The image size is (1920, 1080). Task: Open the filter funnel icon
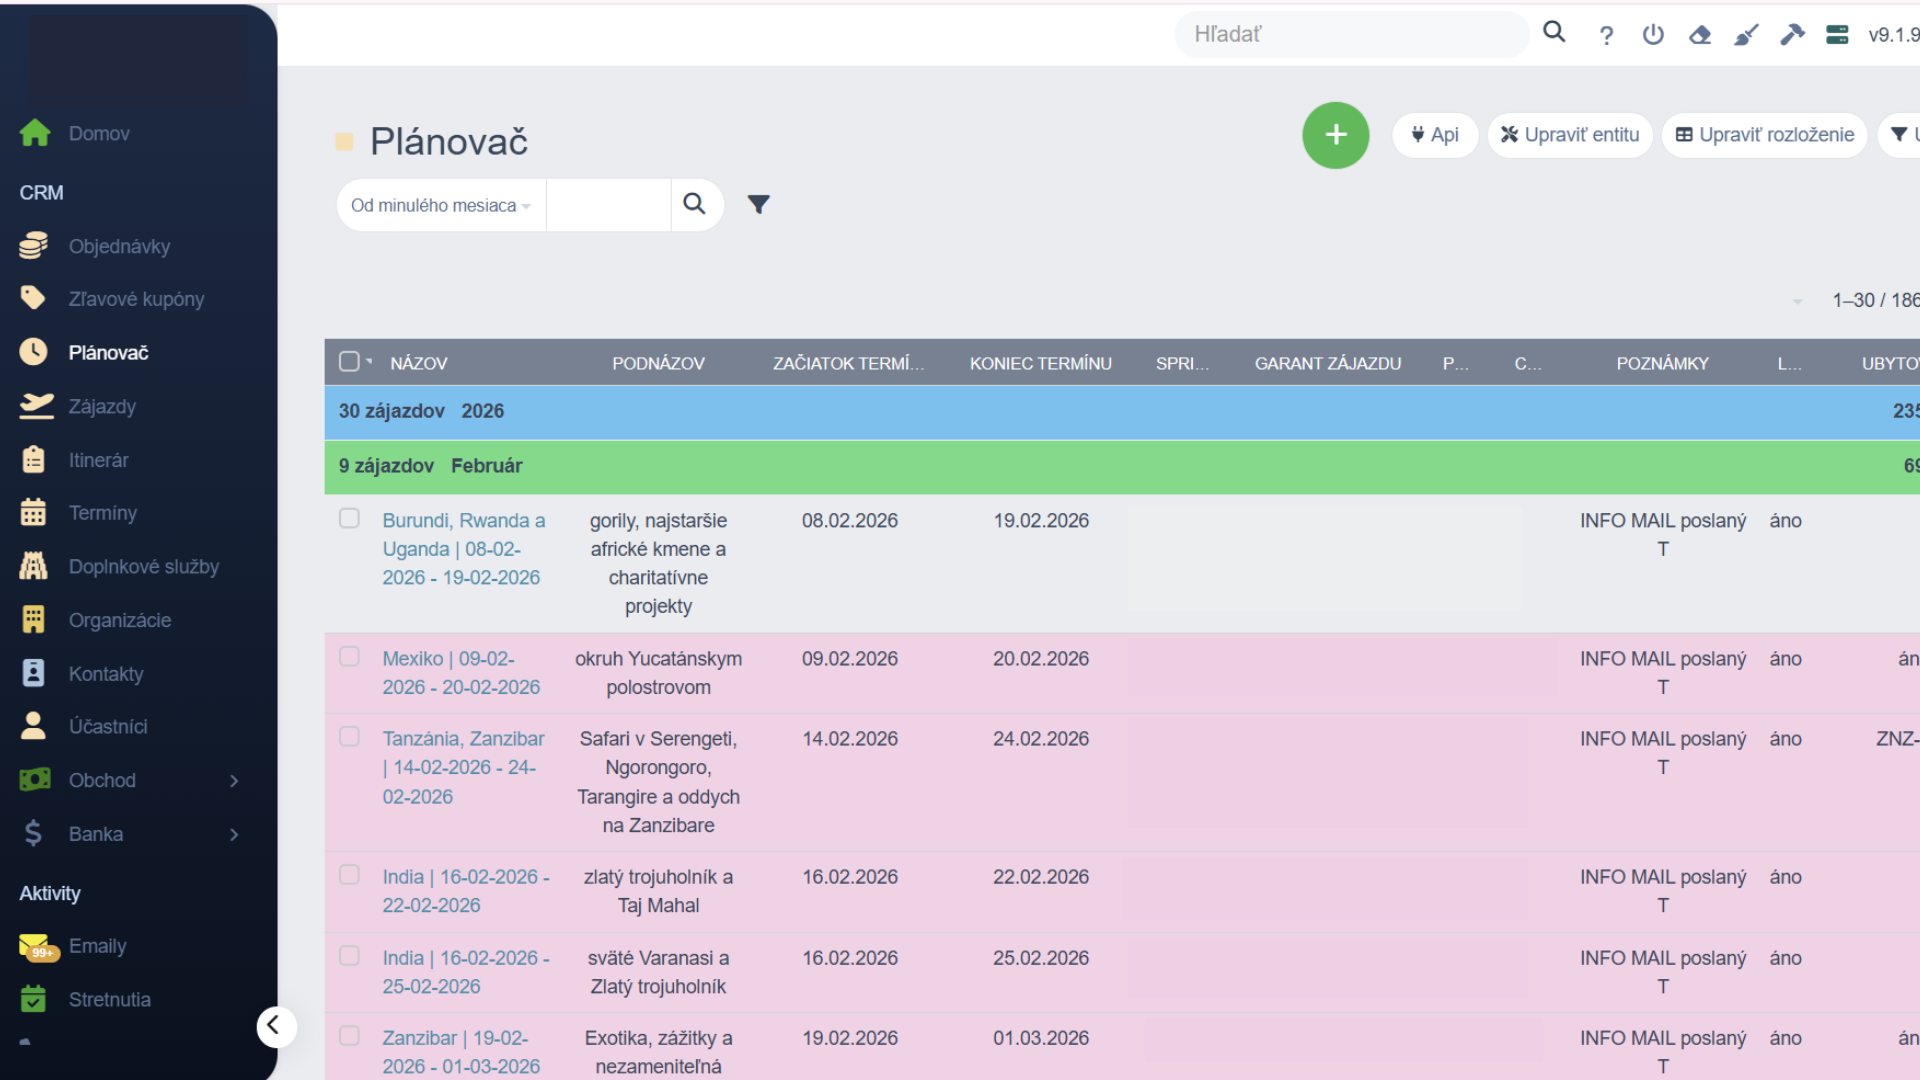758,205
